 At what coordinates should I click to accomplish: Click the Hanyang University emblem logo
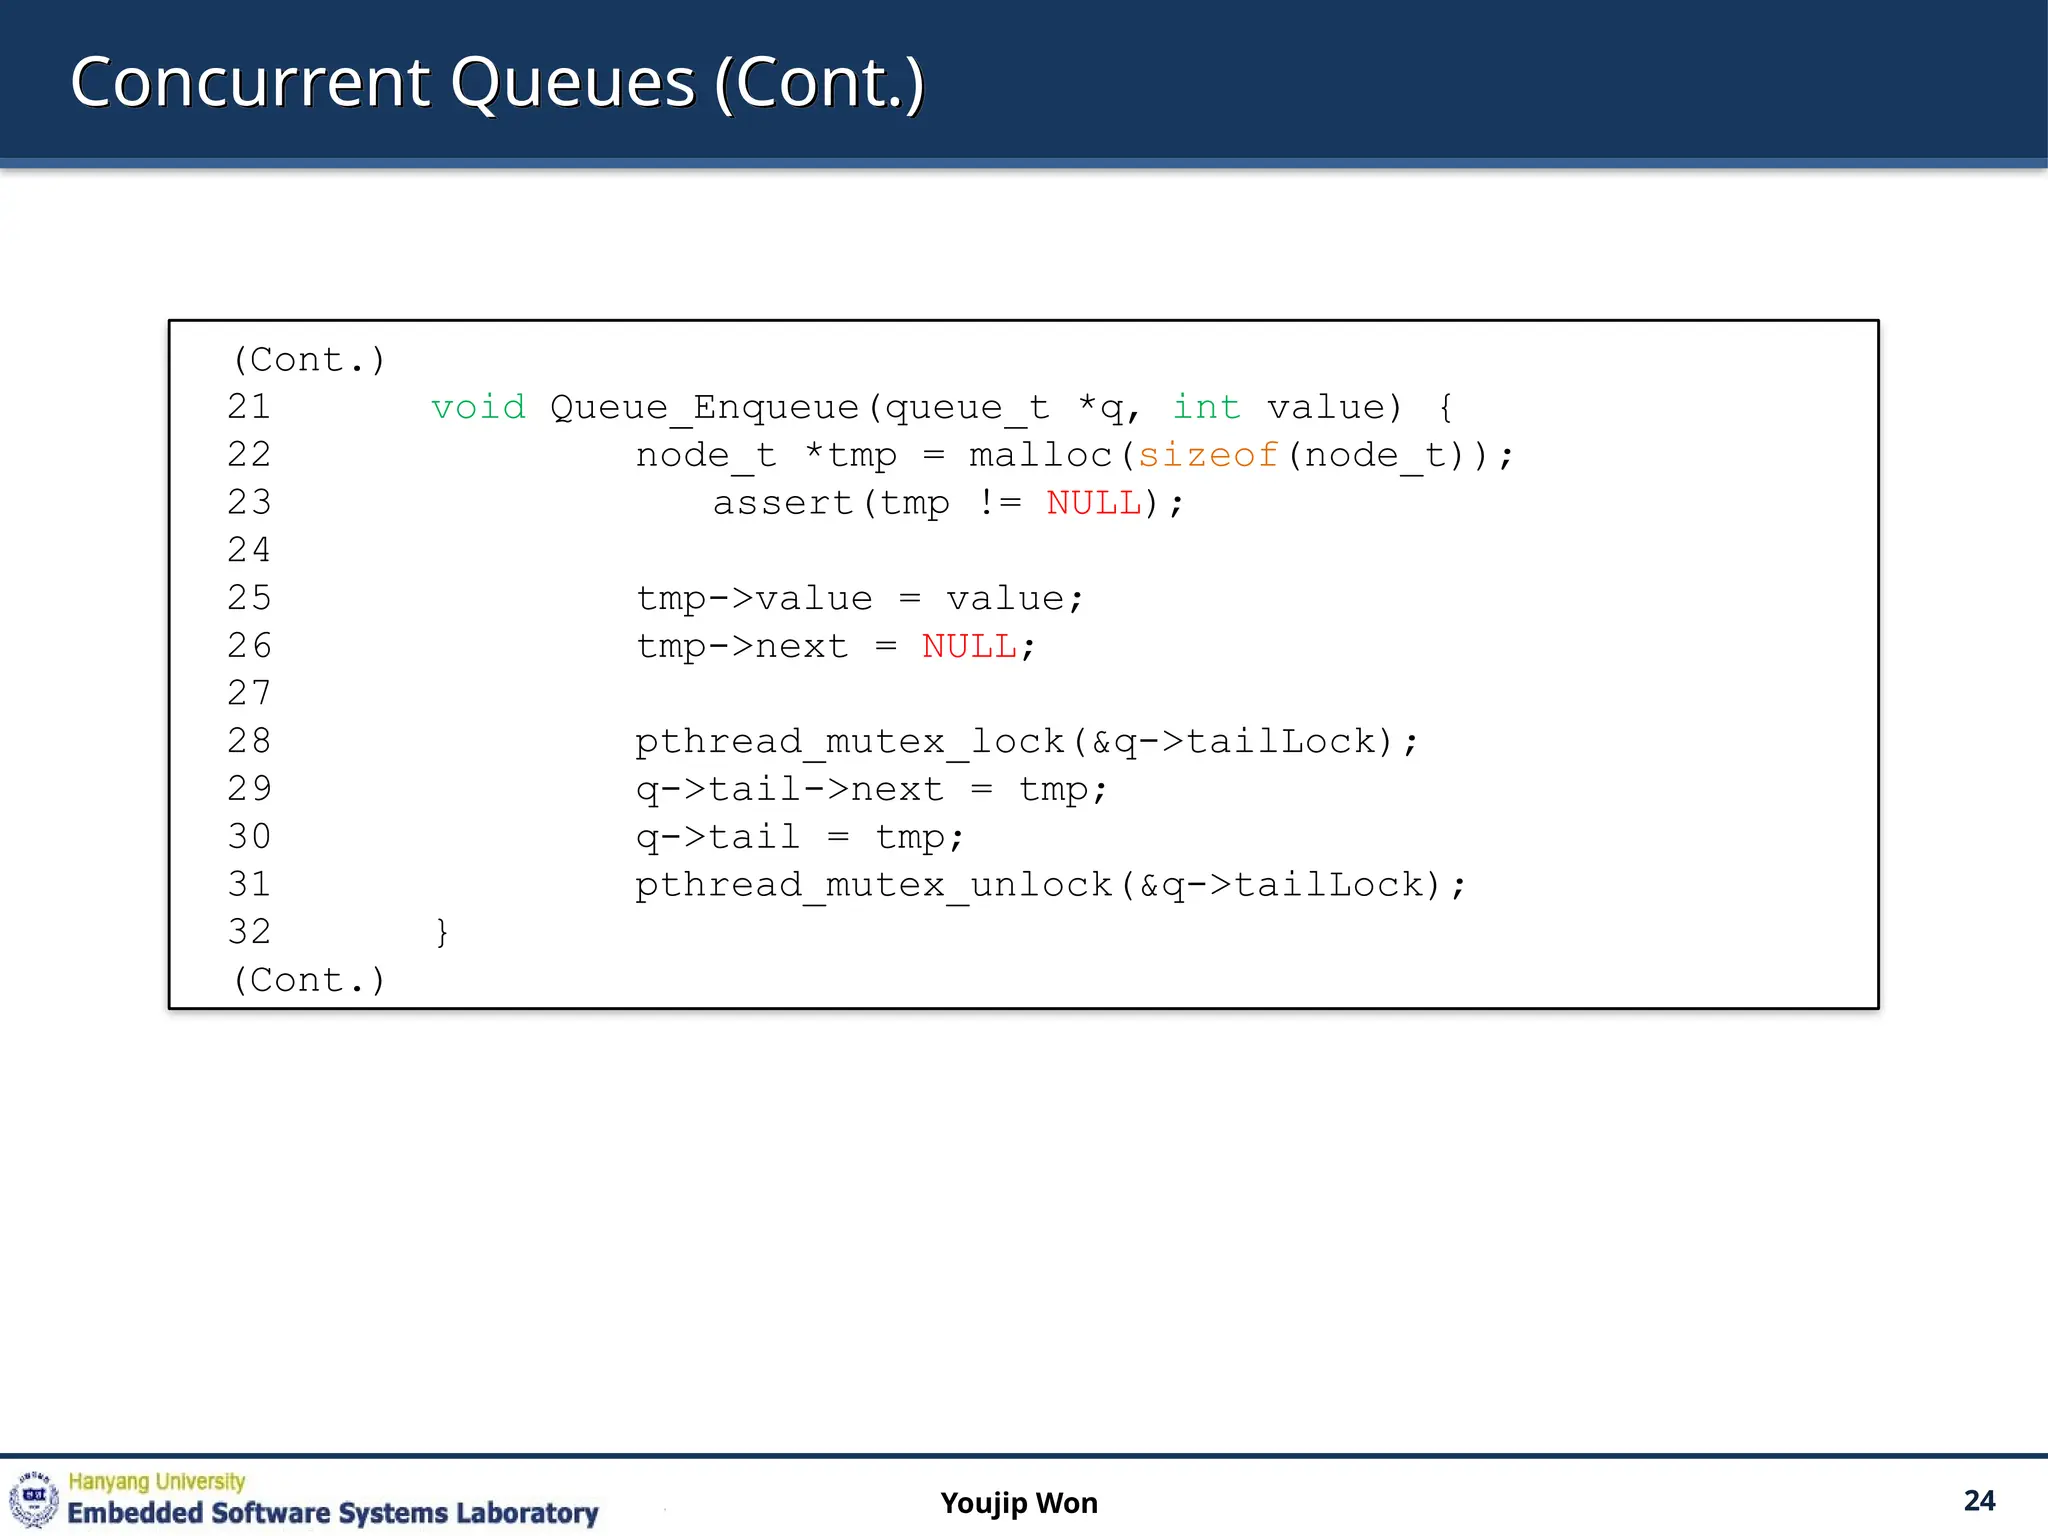(33, 1499)
